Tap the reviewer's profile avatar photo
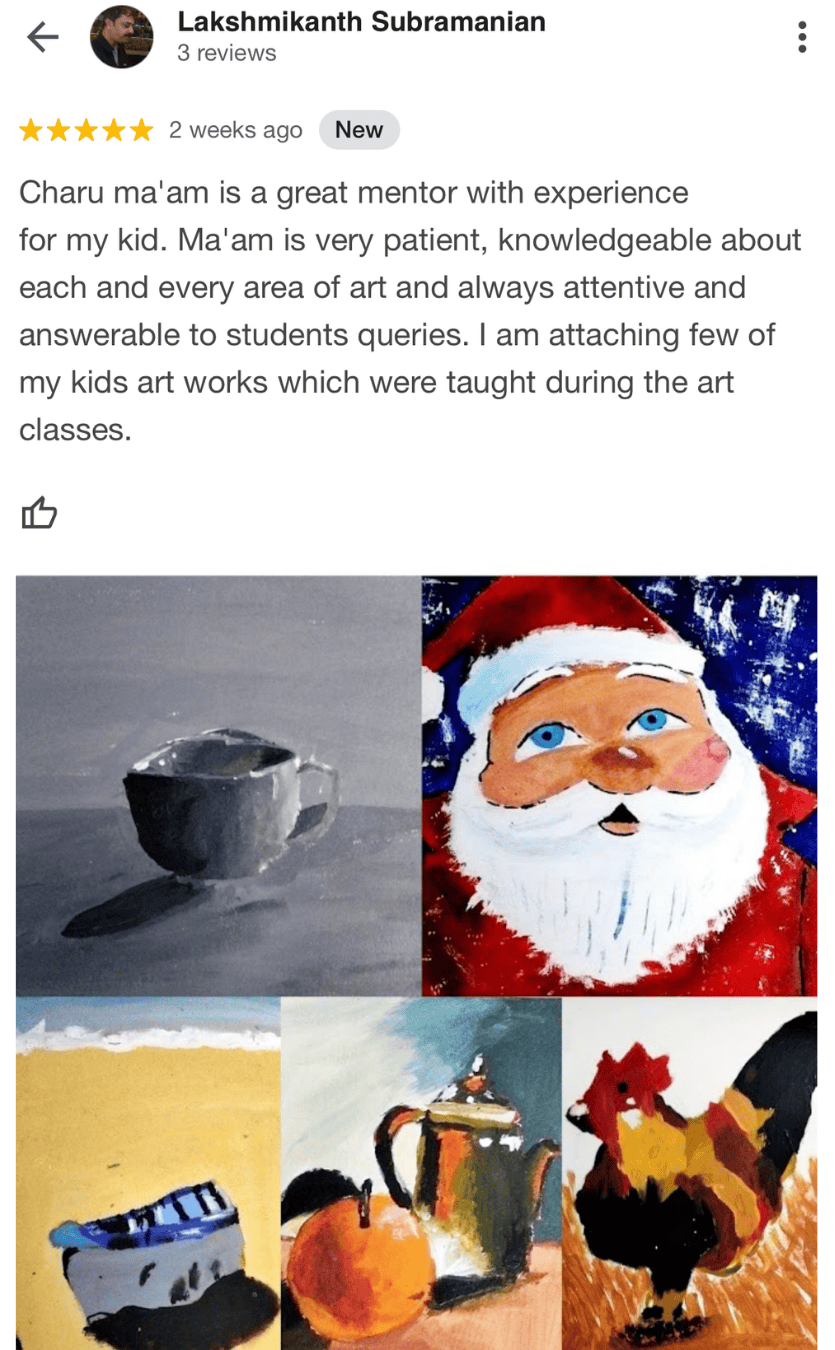The image size is (835, 1350). coord(122,37)
